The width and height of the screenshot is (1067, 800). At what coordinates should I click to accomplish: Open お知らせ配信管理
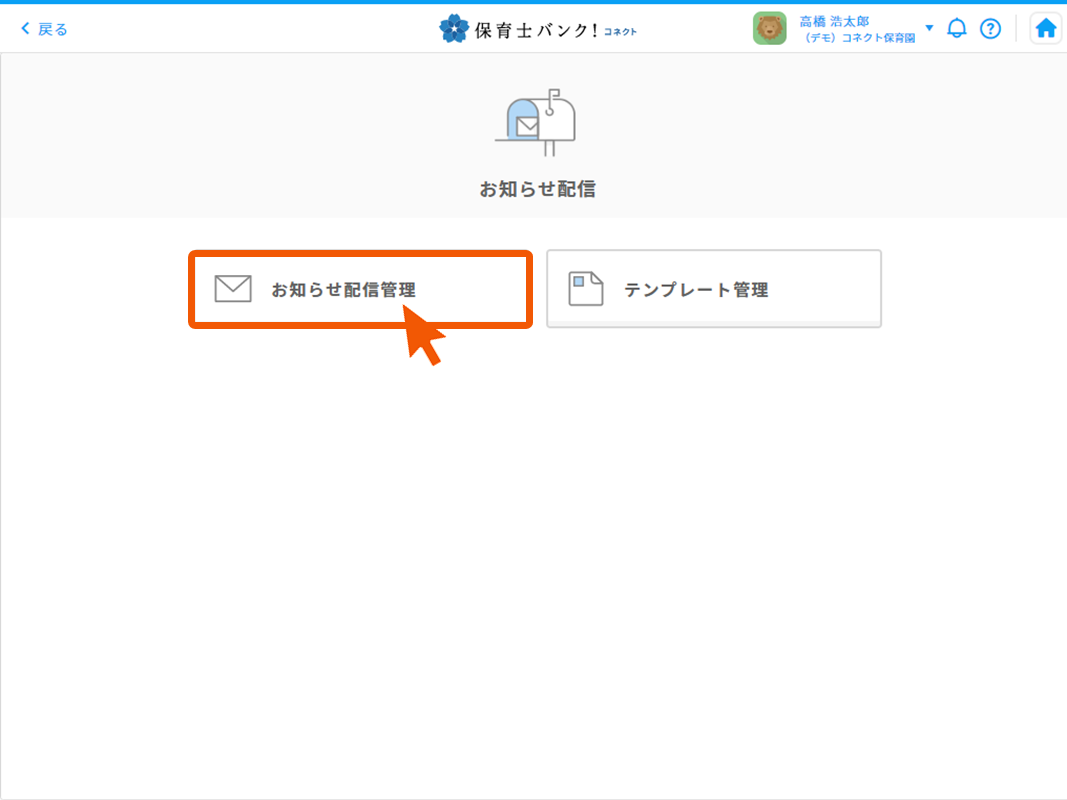tap(343, 290)
